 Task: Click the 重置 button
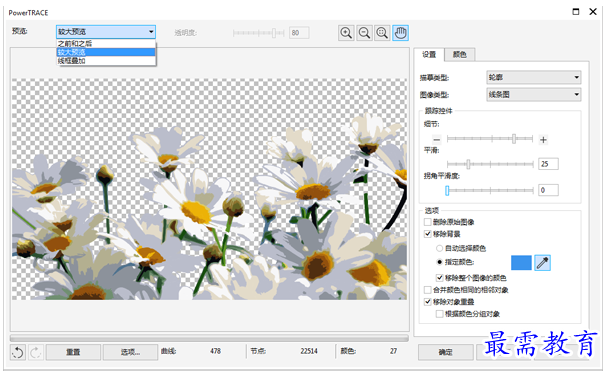(73, 352)
